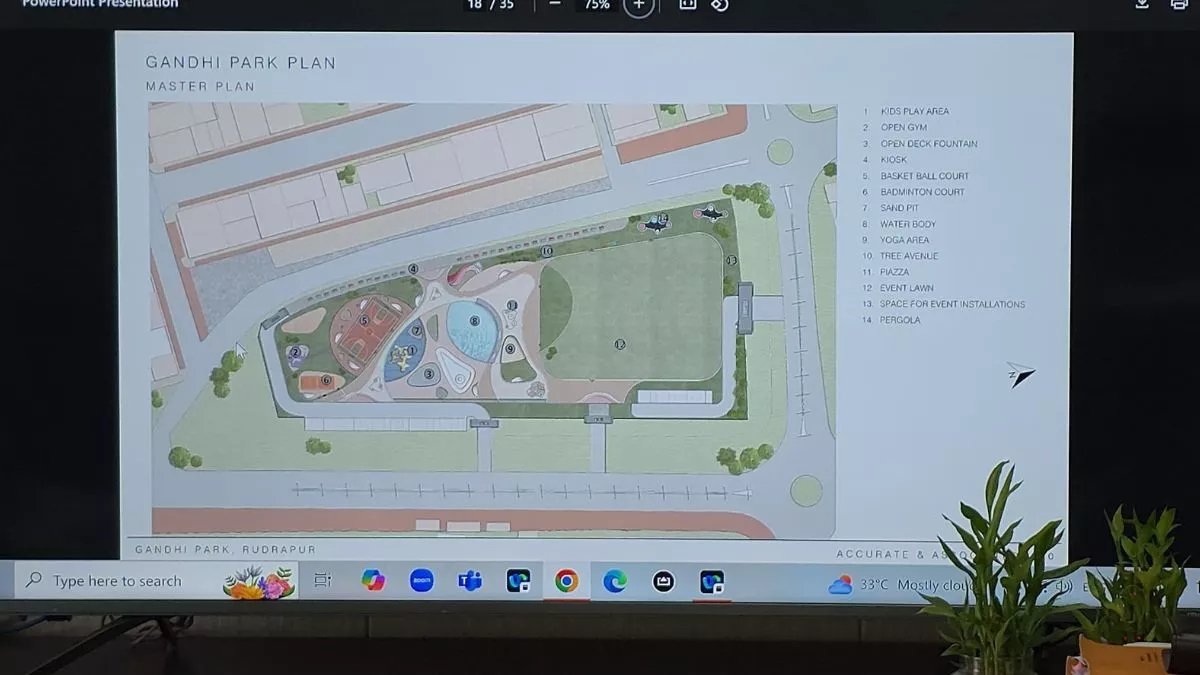Open Microsoft Teams from the taskbar
Viewport: 1200px width, 675px height.
(470, 580)
